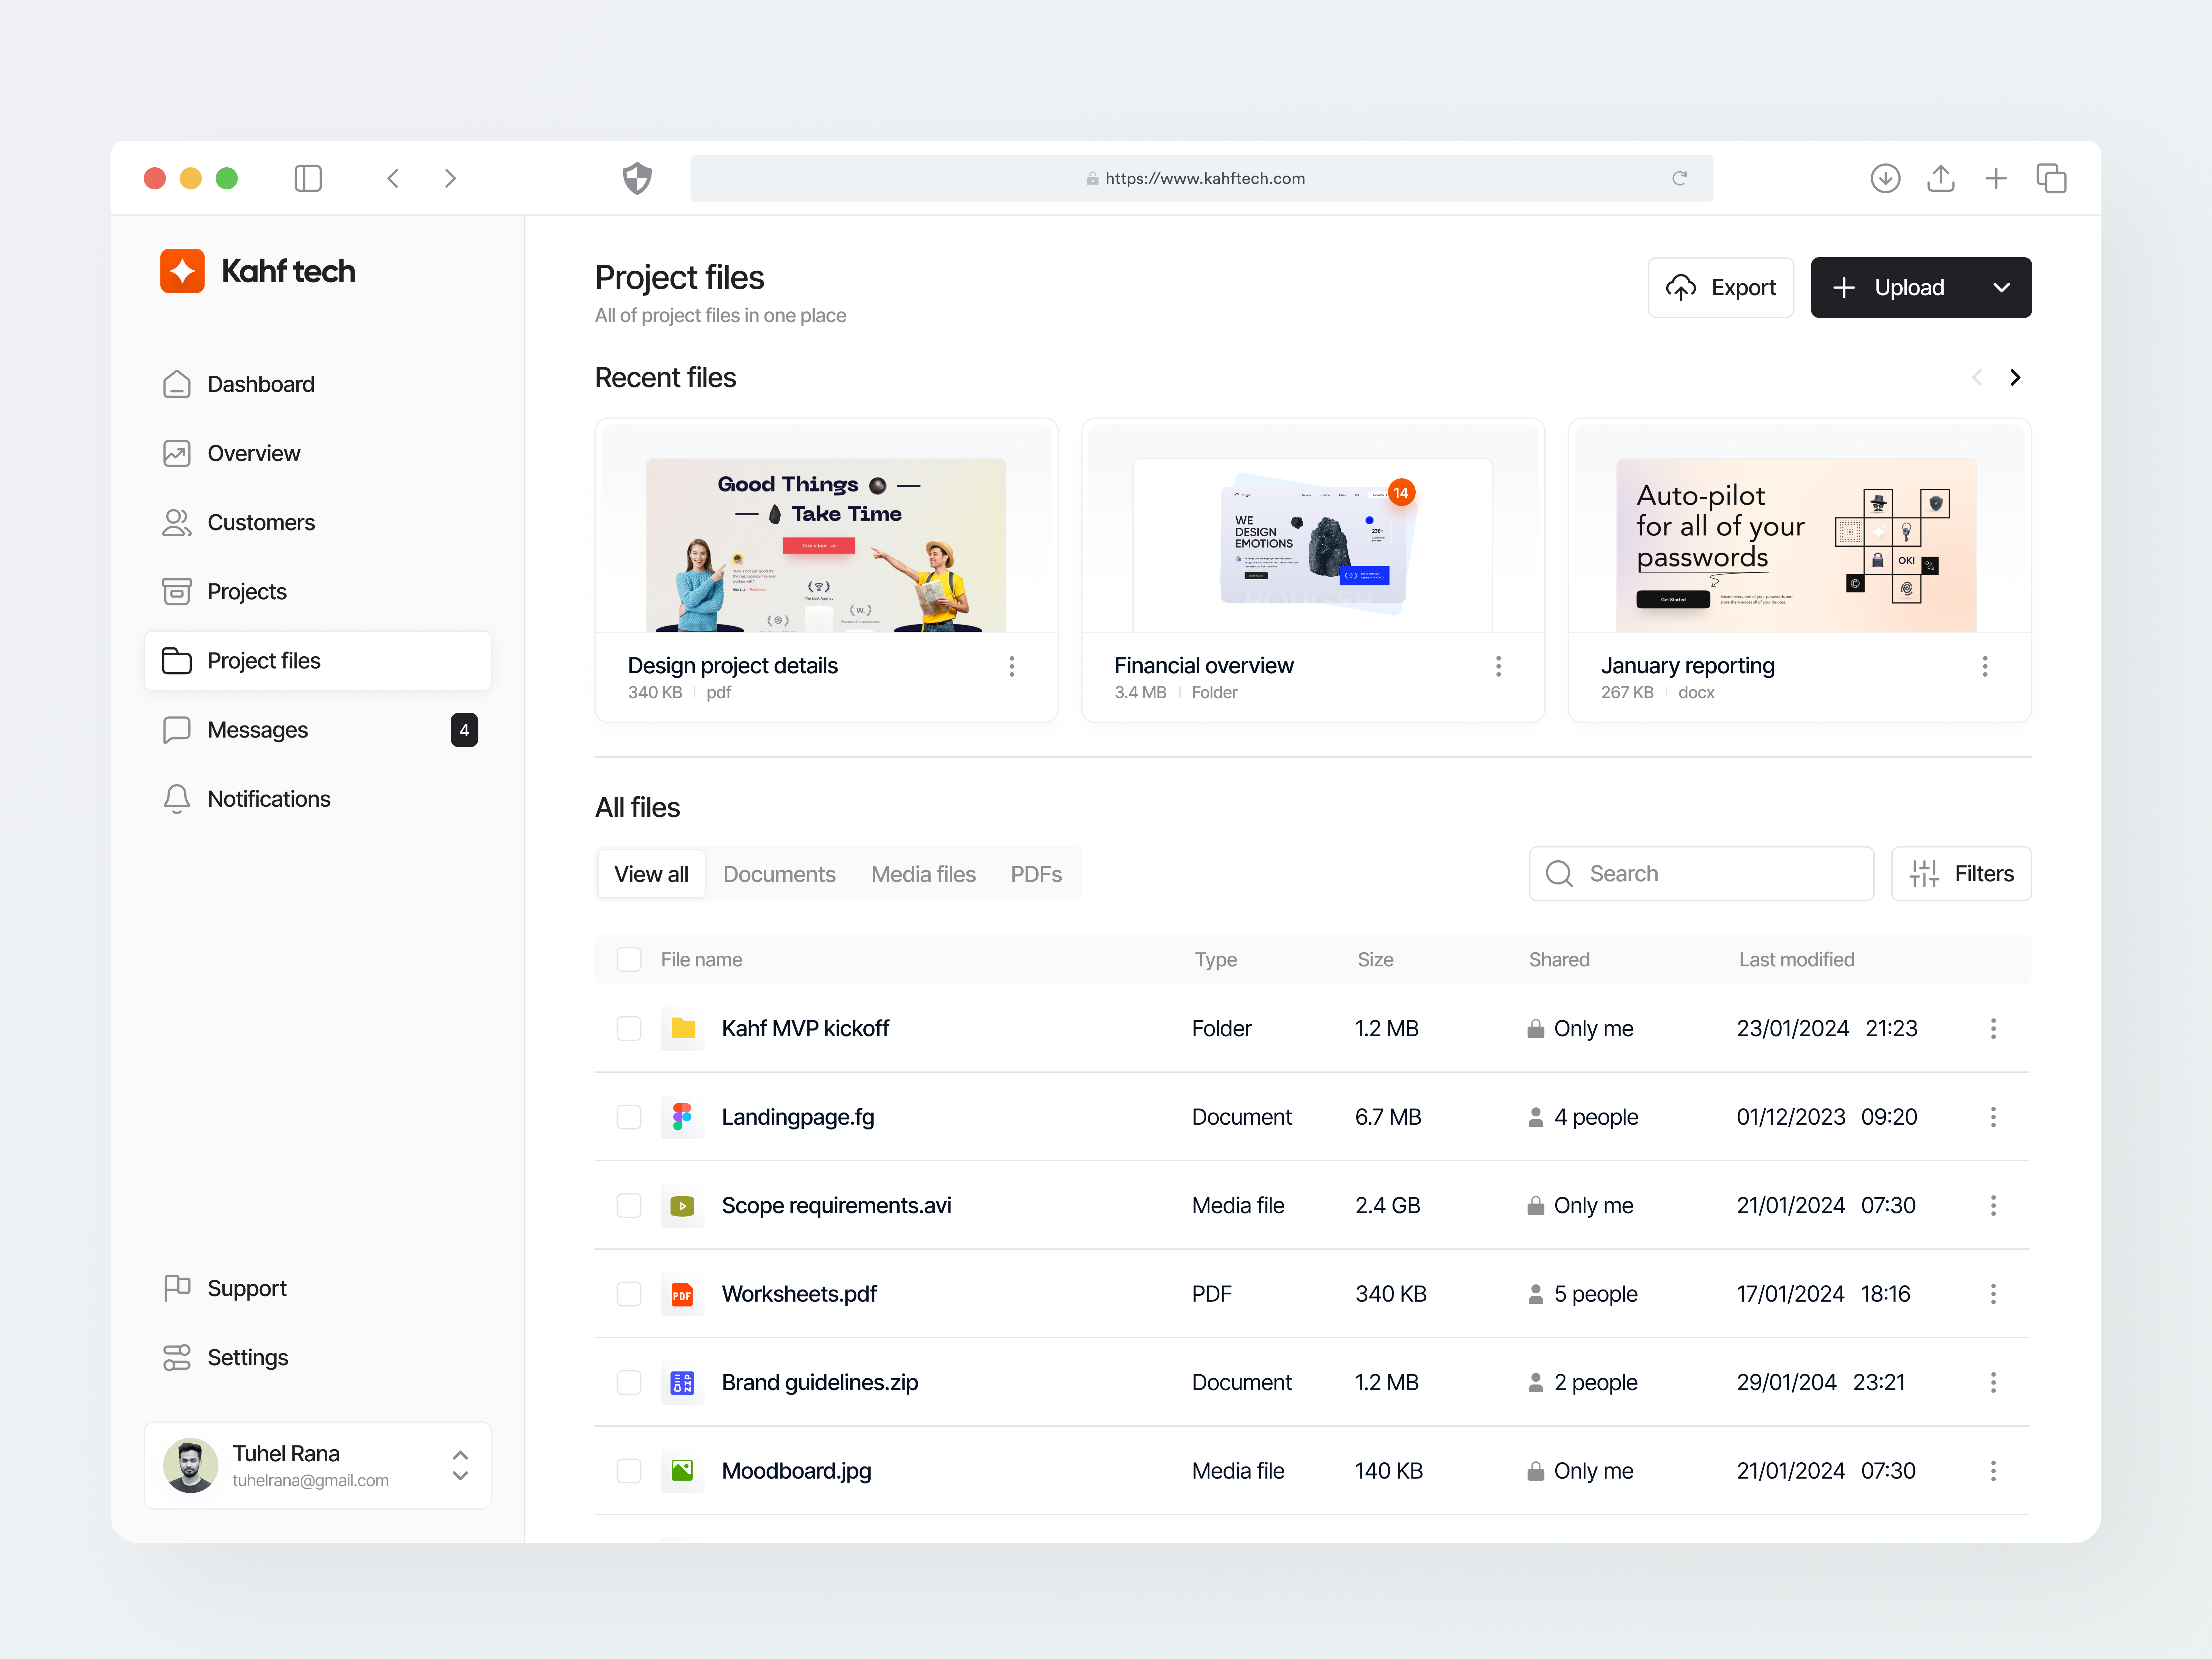The width and height of the screenshot is (2212, 1659).
Task: Click the Export button
Action: tap(1721, 287)
